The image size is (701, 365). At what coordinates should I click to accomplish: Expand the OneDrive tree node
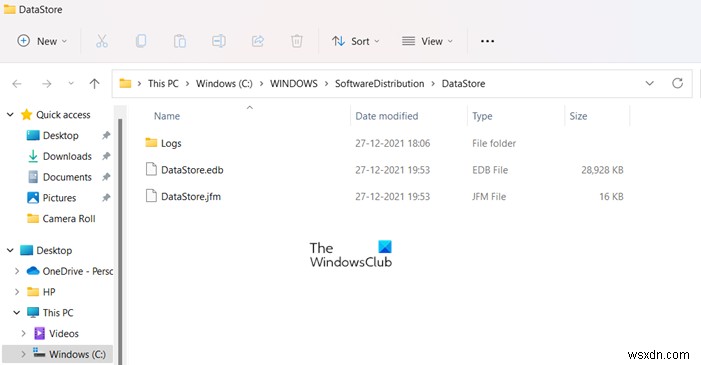click(x=17, y=271)
